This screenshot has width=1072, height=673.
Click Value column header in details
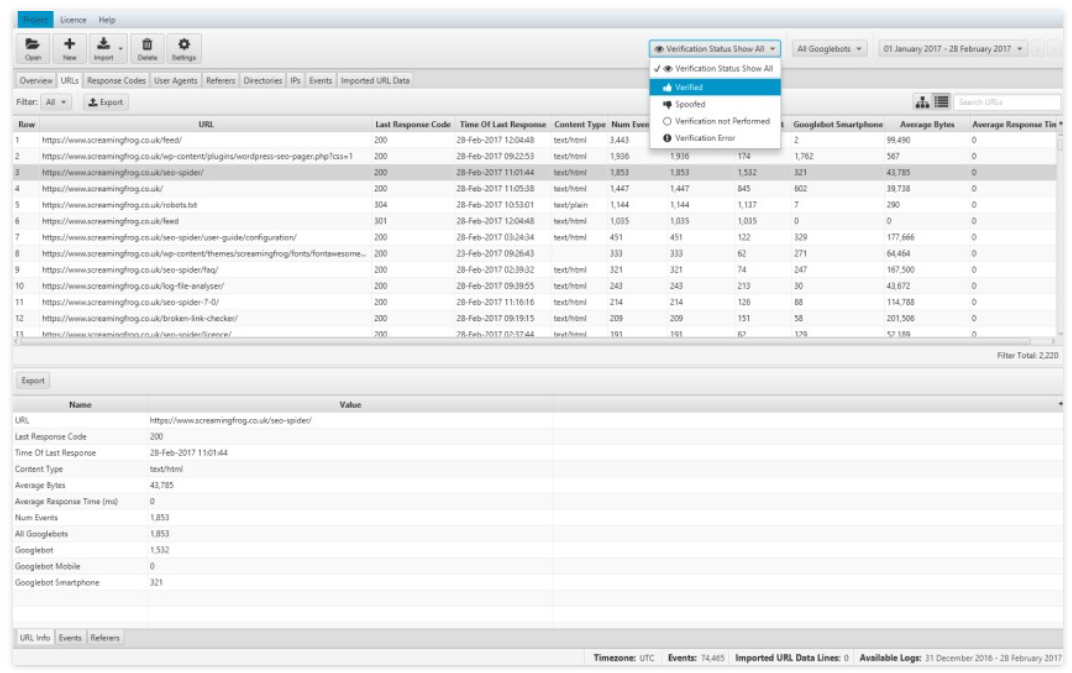click(350, 405)
